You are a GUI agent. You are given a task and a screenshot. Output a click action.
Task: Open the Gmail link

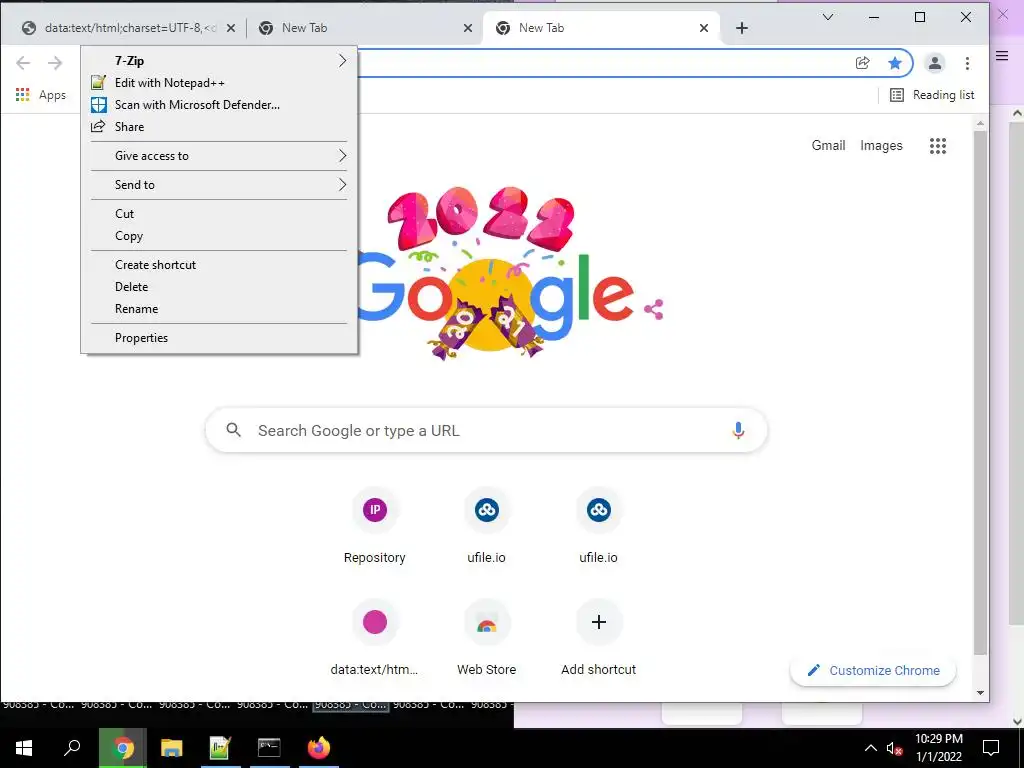point(828,146)
